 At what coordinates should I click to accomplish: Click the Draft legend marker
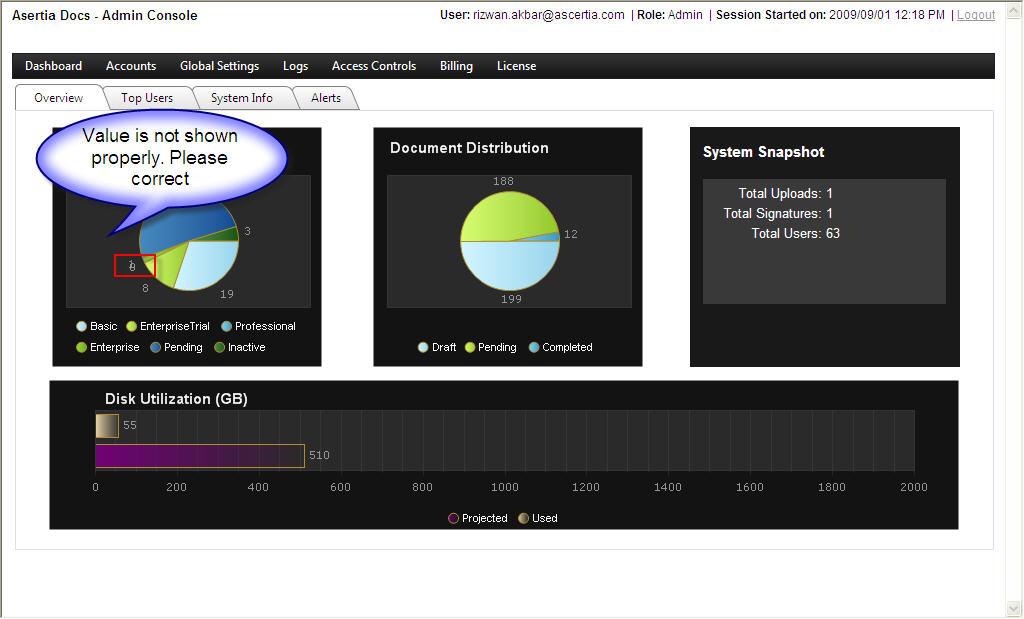click(x=423, y=347)
